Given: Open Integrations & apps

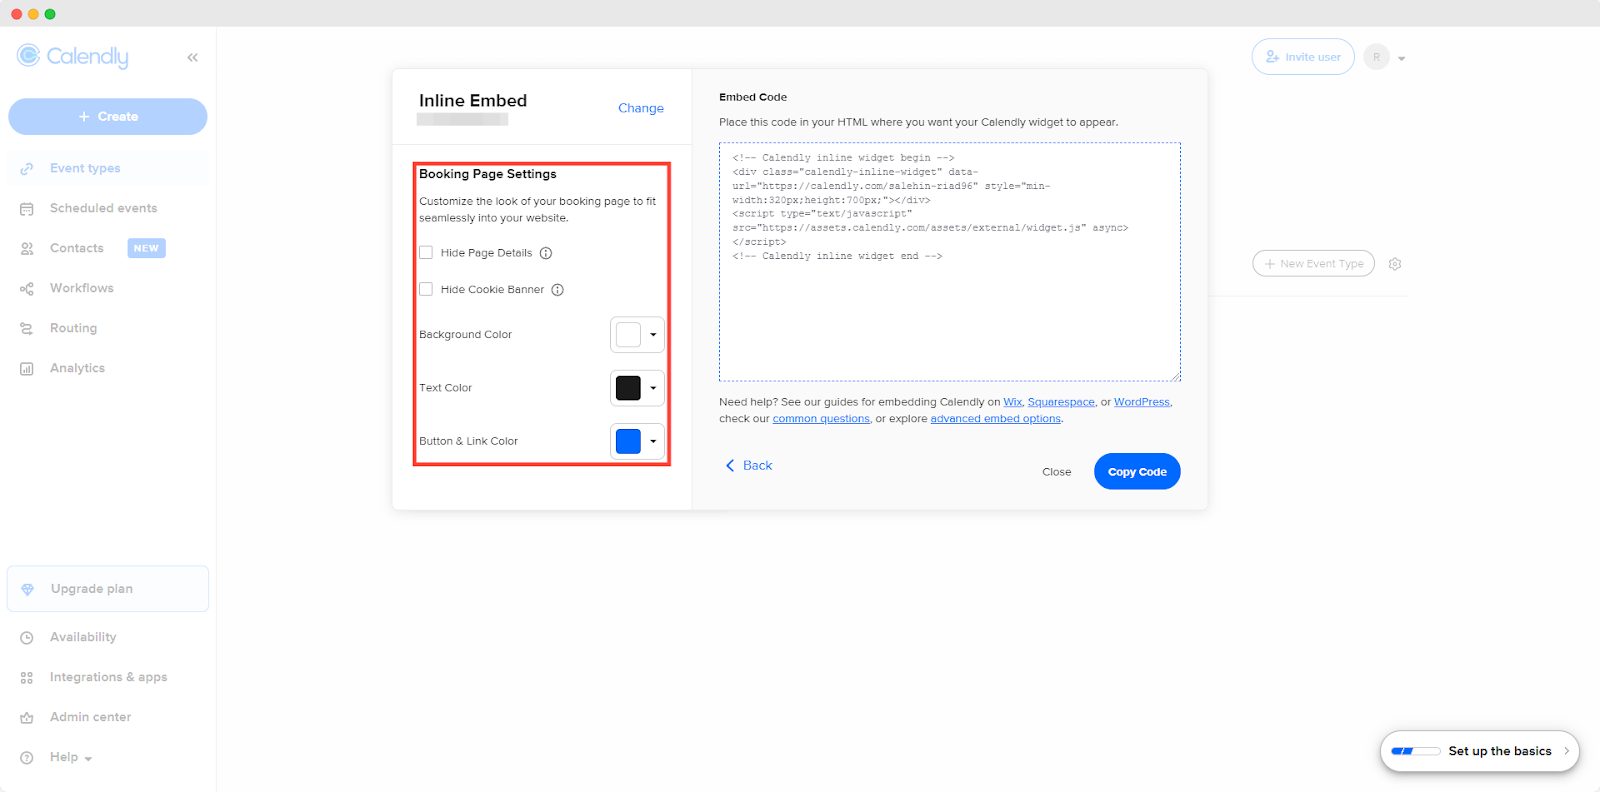Looking at the screenshot, I should tap(108, 677).
